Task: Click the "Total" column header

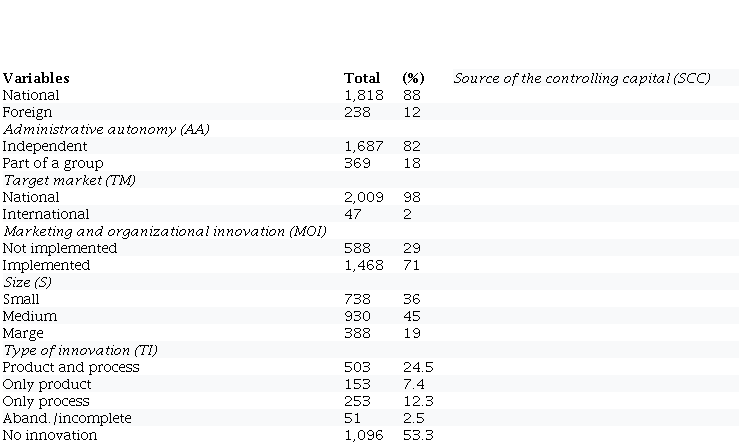Action: [x=361, y=78]
